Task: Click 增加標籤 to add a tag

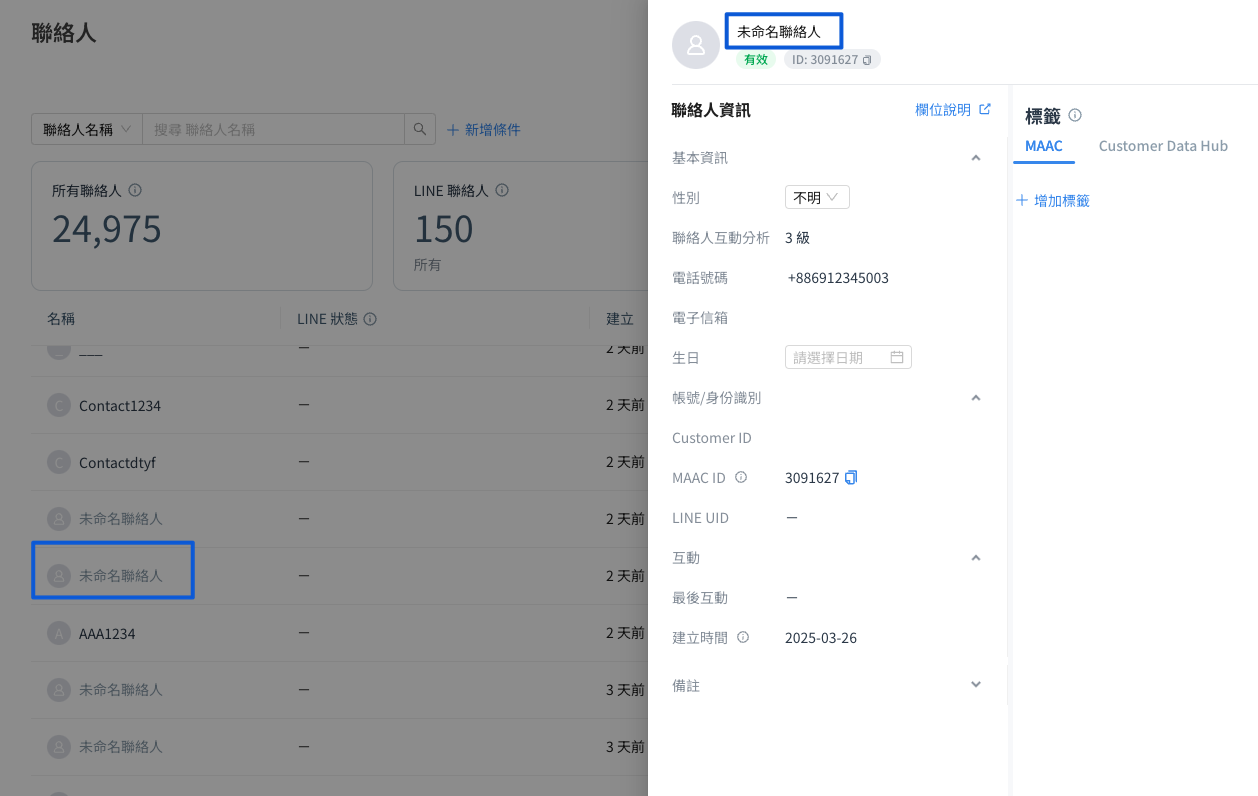Action: click(1053, 201)
